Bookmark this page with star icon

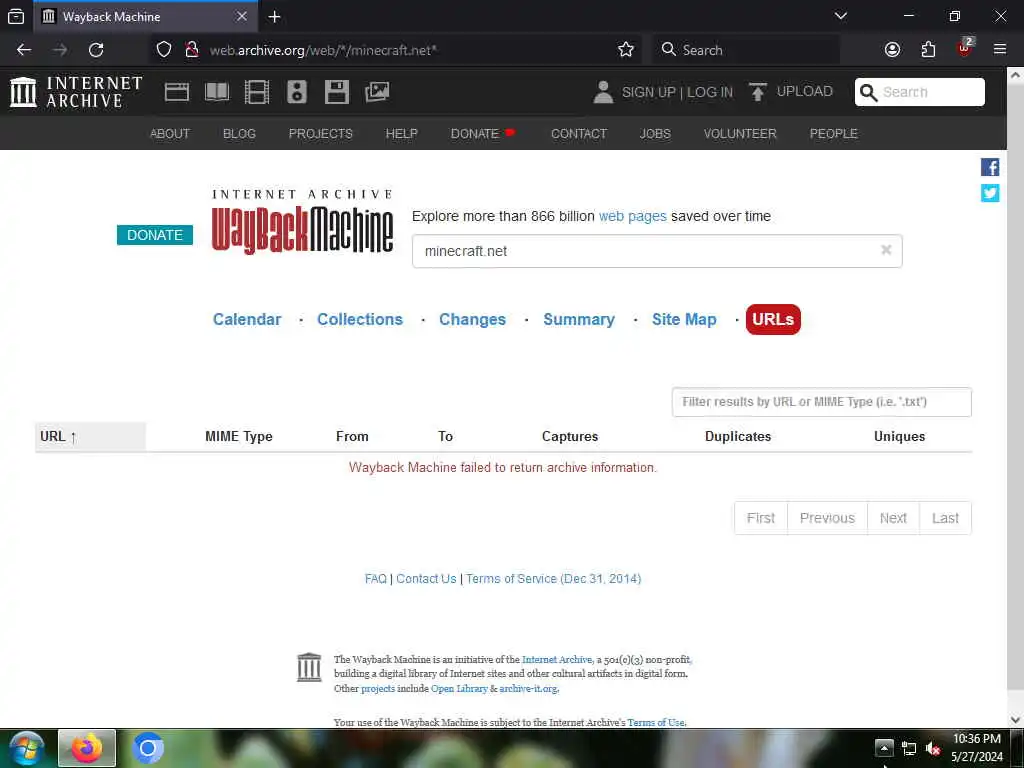pyautogui.click(x=626, y=50)
